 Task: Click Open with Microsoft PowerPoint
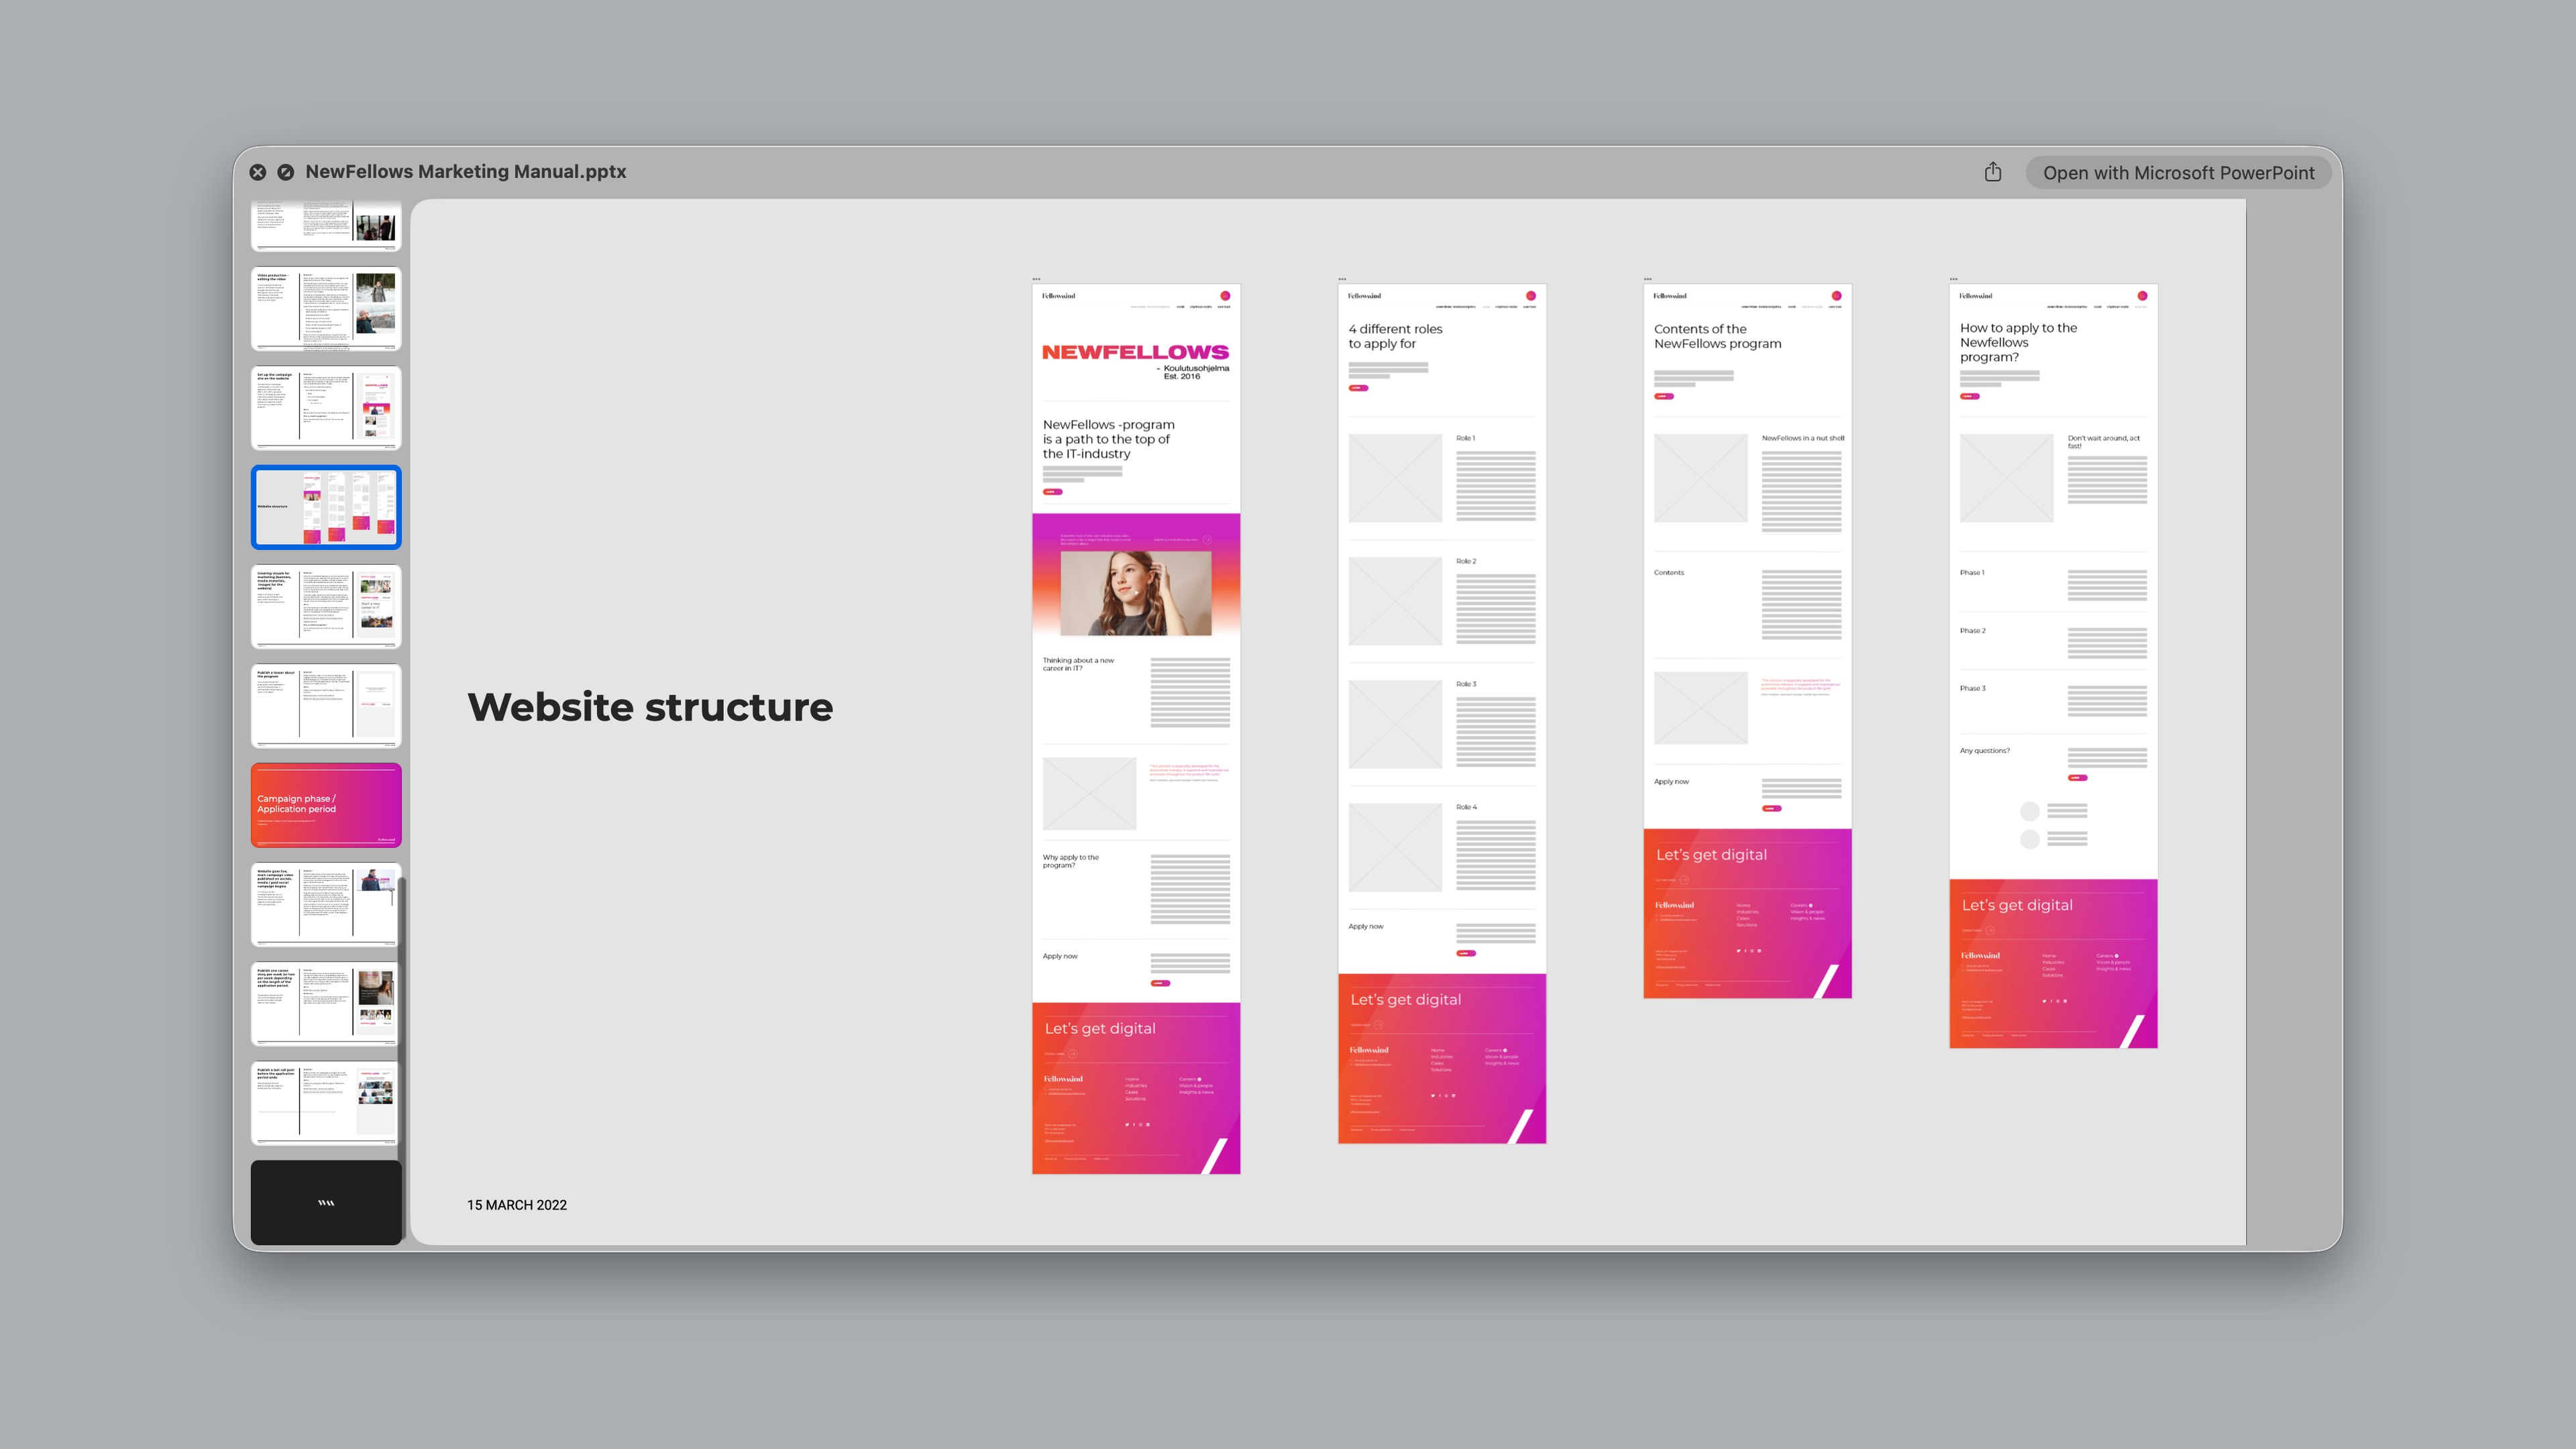coord(2178,172)
